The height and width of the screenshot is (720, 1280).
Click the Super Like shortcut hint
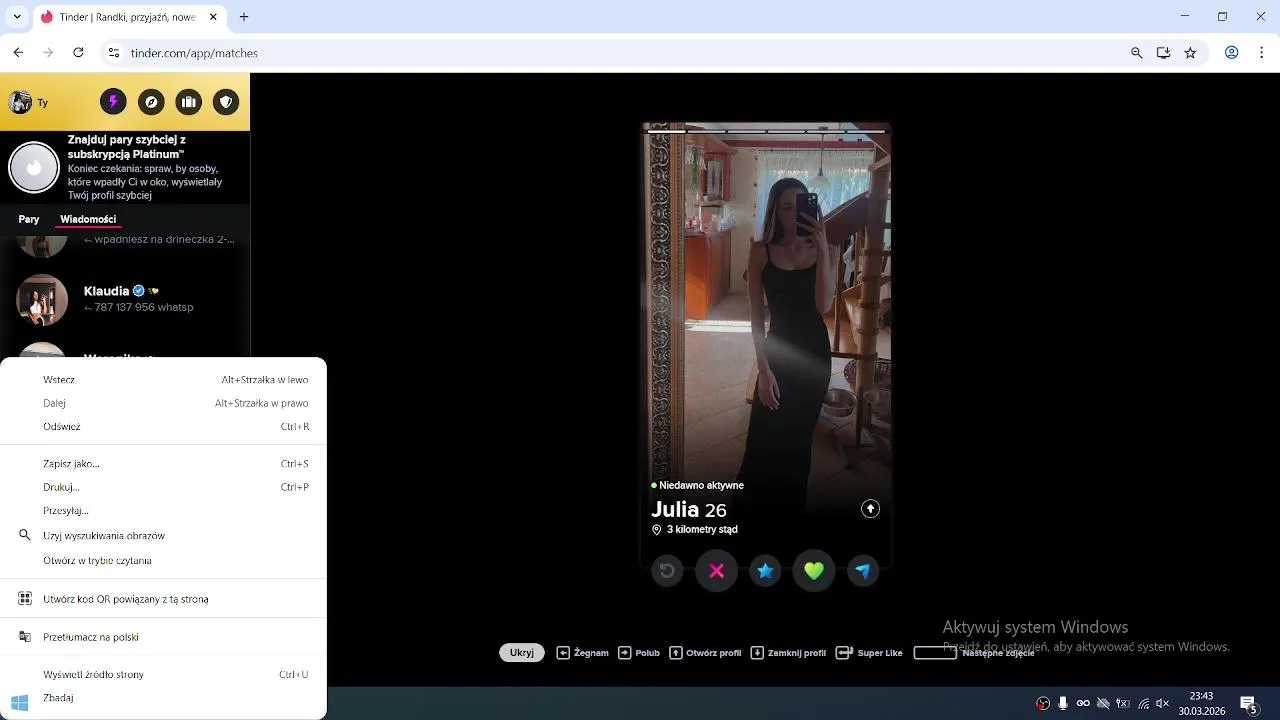[x=869, y=653]
